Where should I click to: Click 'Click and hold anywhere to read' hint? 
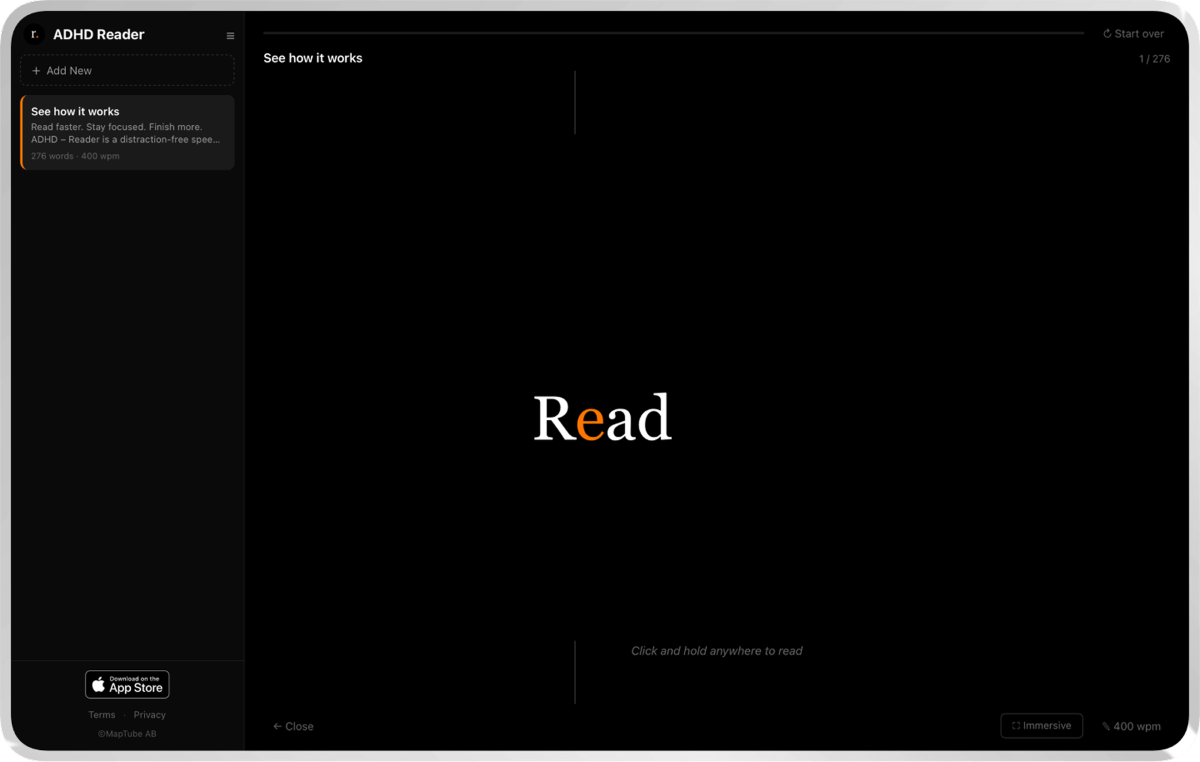[717, 651]
